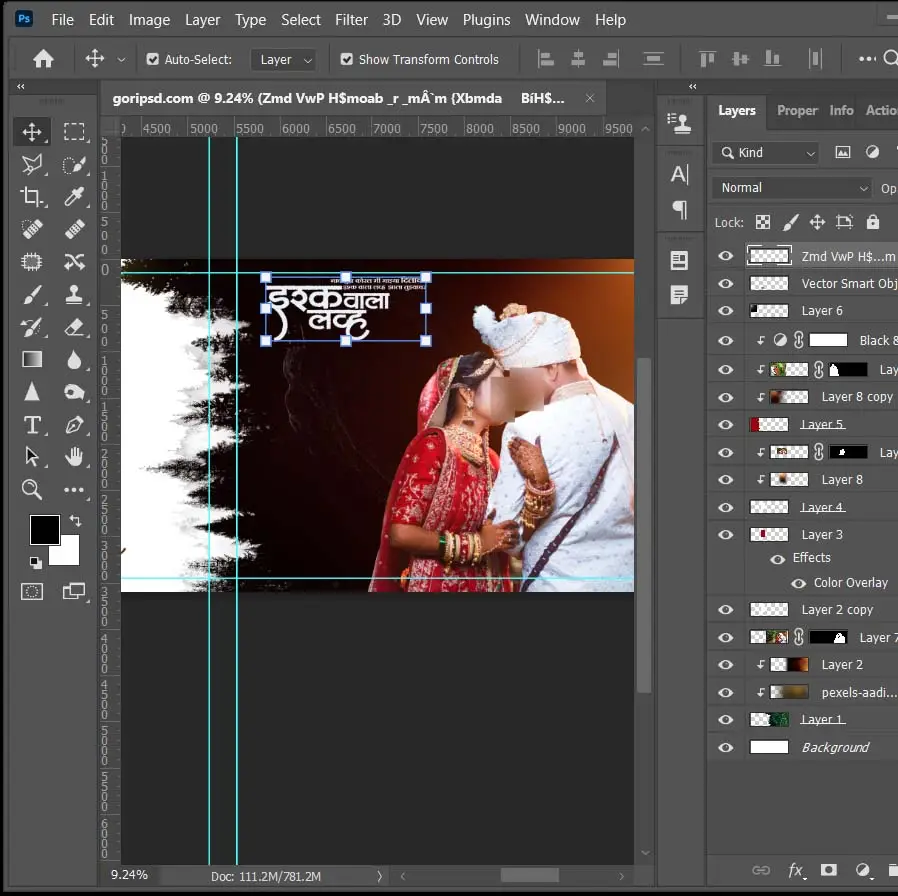Select the Zoom tool
This screenshot has height=896, width=898.
[32, 490]
